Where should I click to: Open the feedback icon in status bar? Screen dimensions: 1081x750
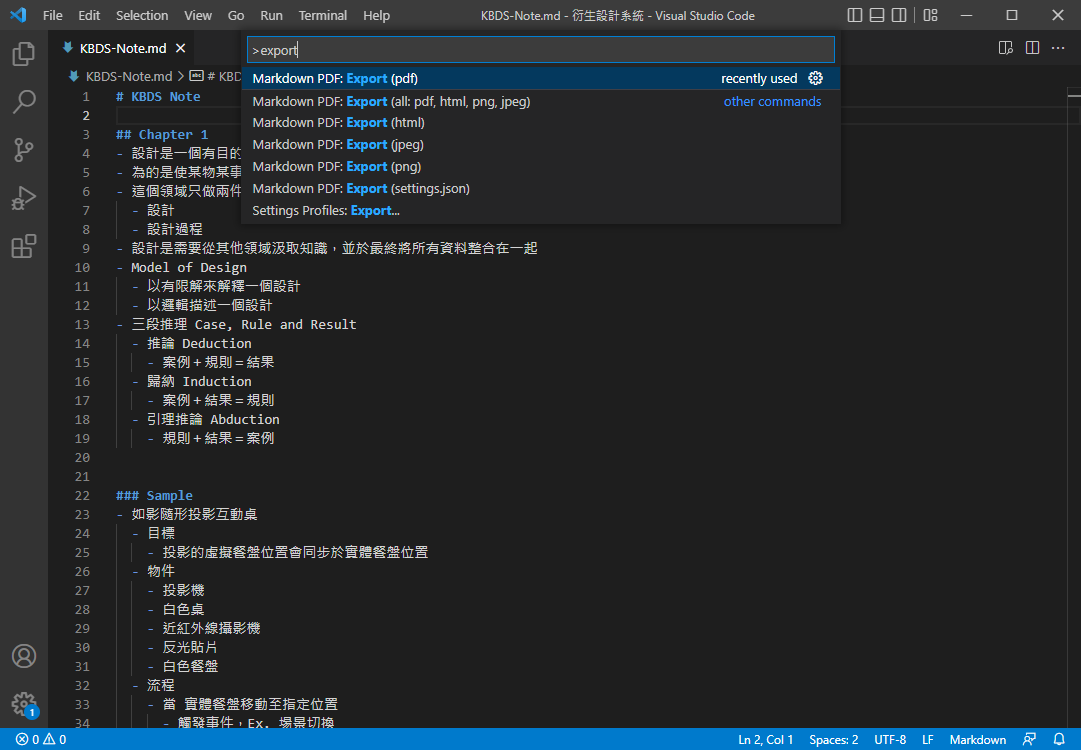click(x=1029, y=740)
